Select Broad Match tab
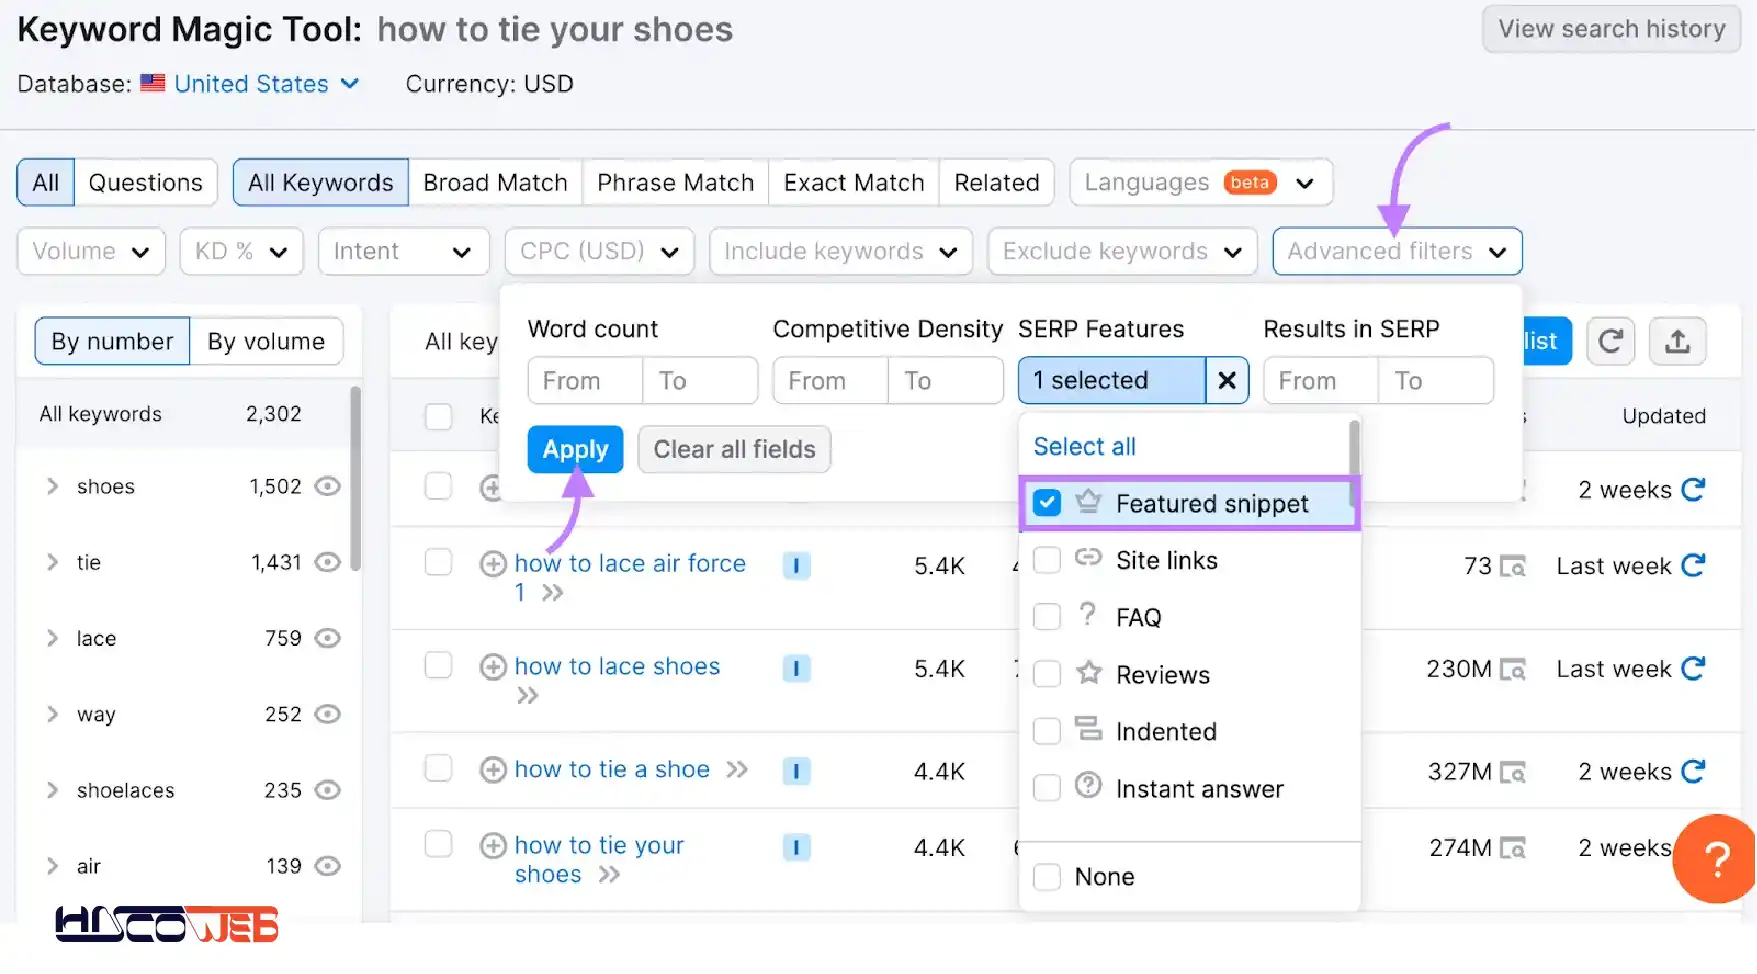Screen dimensions: 1757x974 point(495,183)
